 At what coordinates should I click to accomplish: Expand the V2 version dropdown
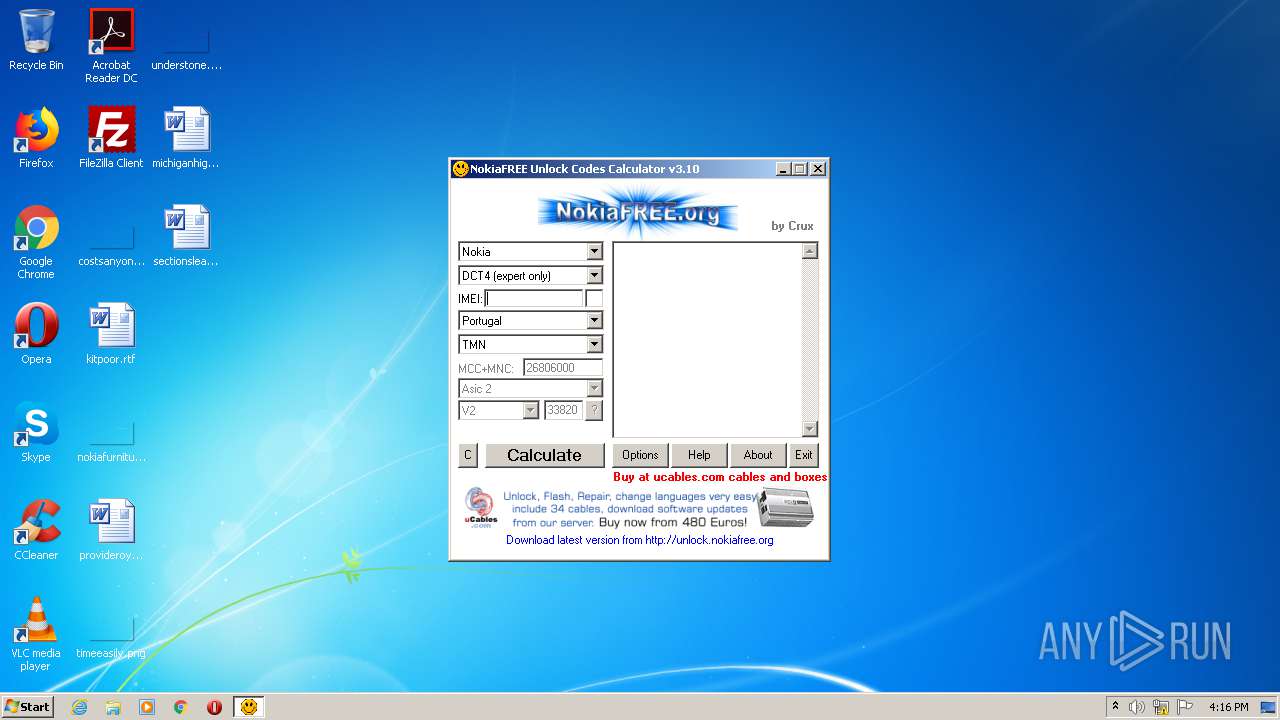click(530, 411)
